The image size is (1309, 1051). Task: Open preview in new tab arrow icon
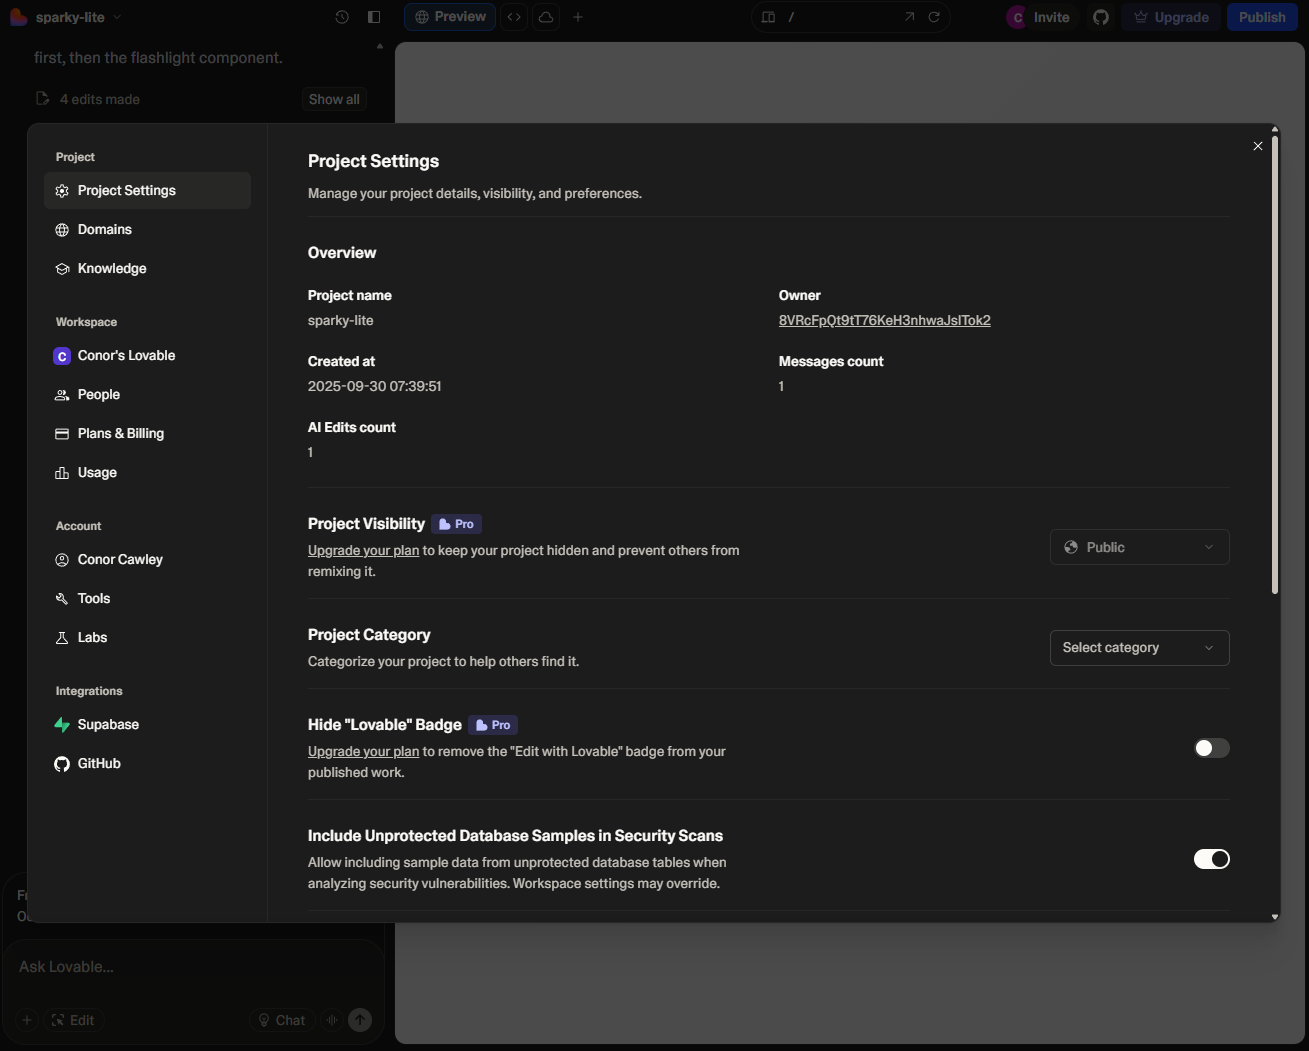pos(908,17)
